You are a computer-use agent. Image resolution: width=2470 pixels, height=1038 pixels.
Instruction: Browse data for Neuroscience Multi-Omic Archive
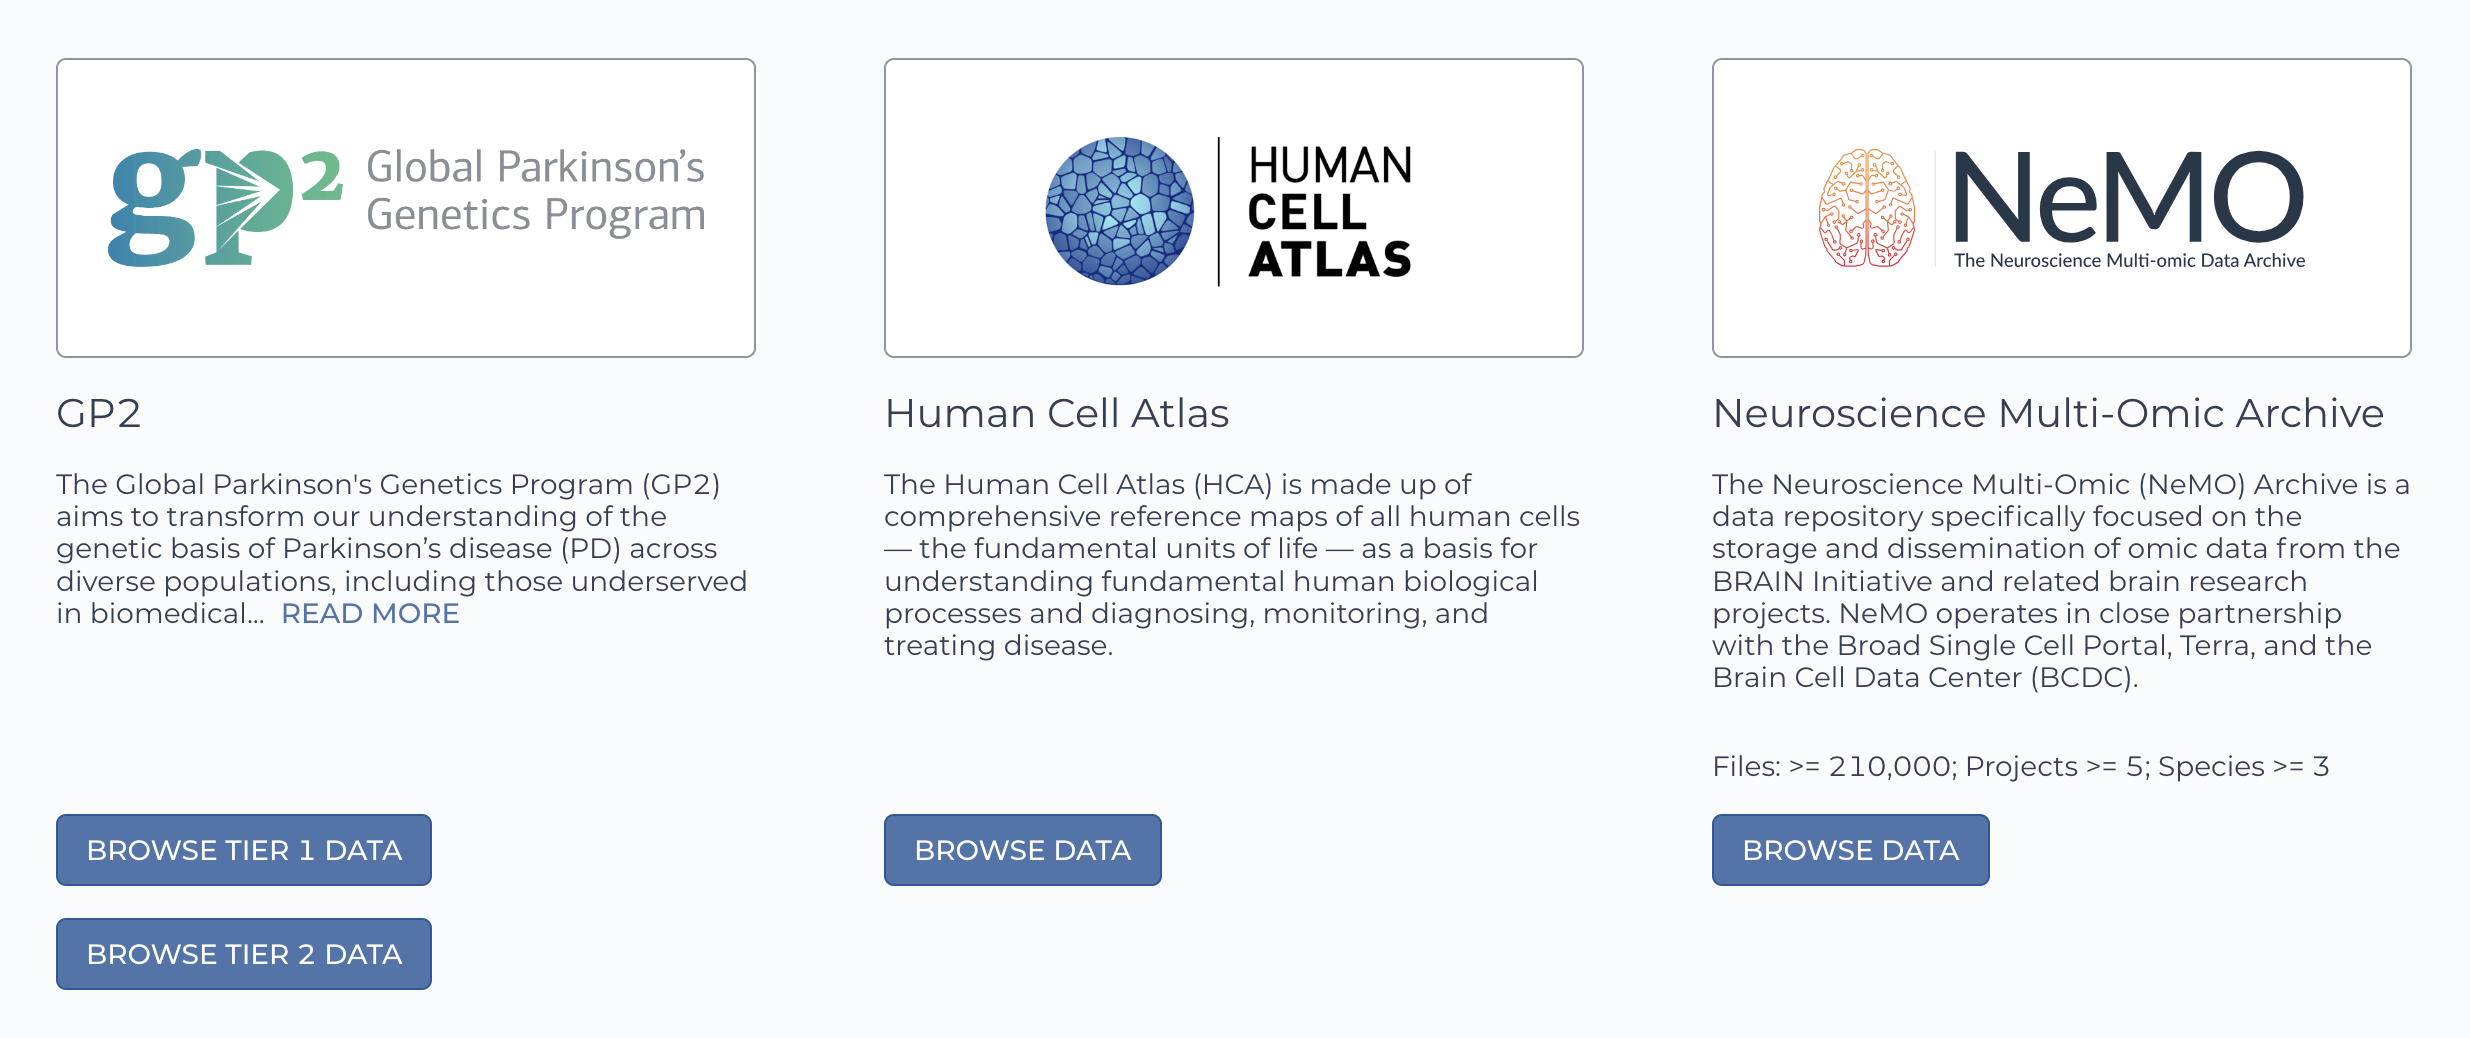point(1850,850)
